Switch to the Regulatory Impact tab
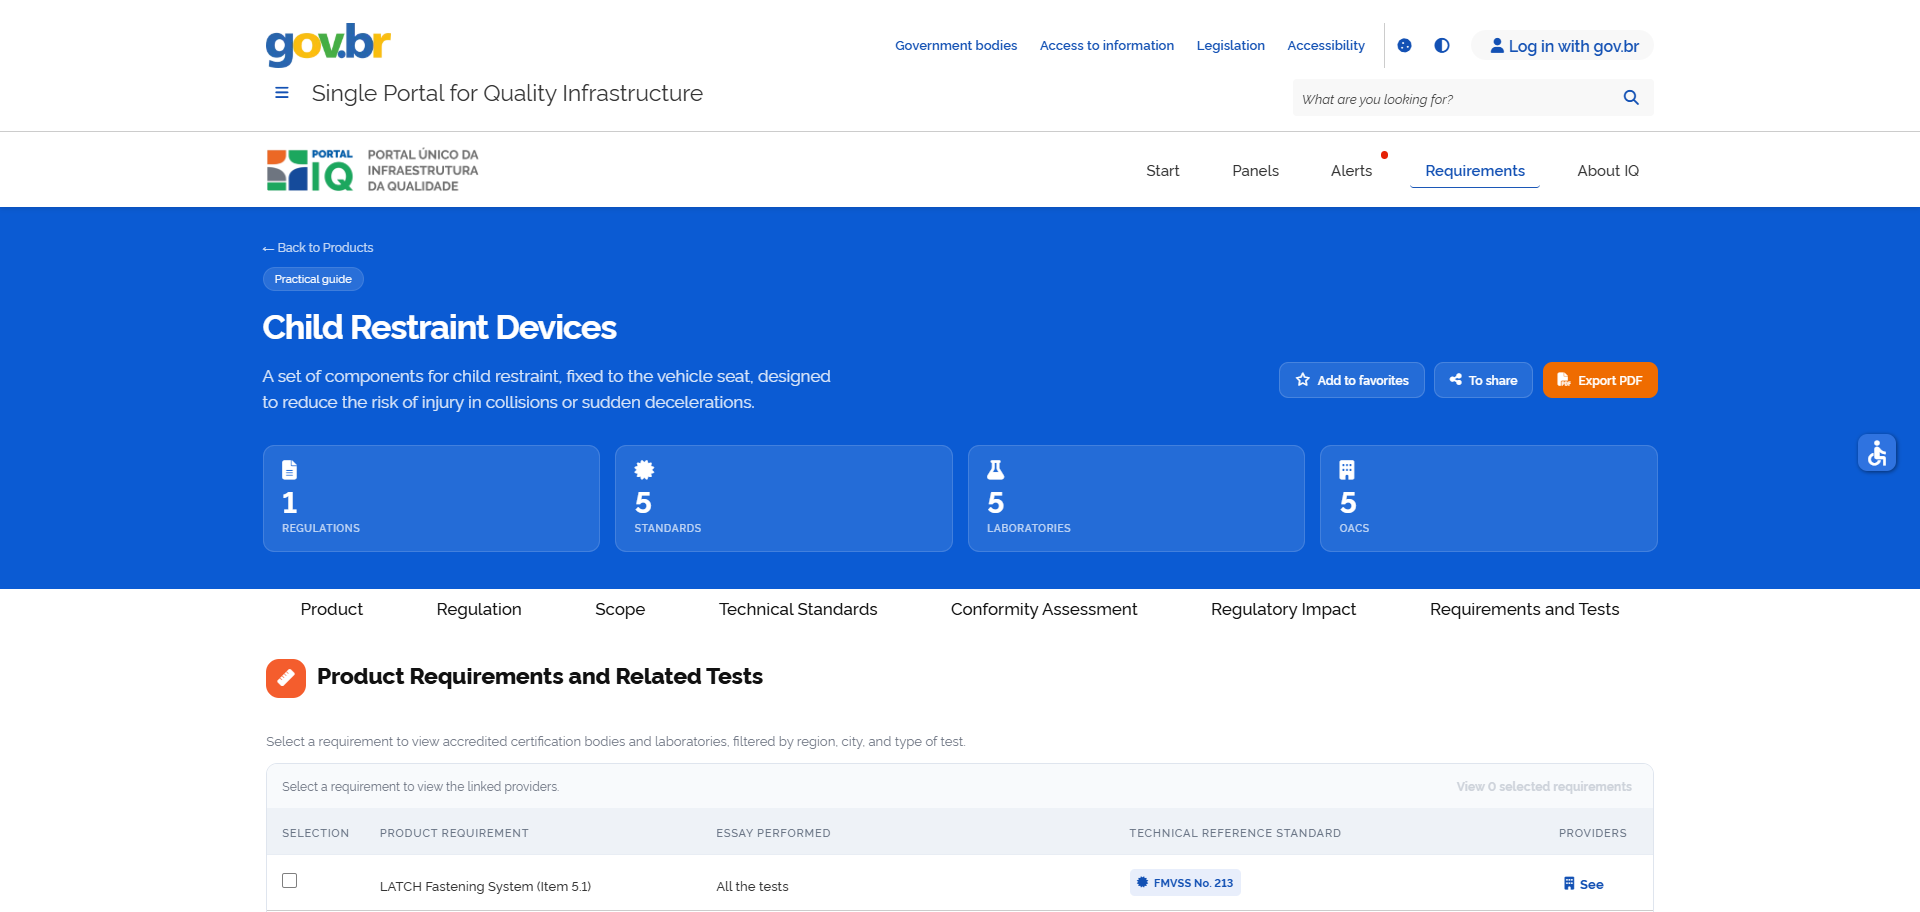1920x912 pixels. [x=1284, y=609]
